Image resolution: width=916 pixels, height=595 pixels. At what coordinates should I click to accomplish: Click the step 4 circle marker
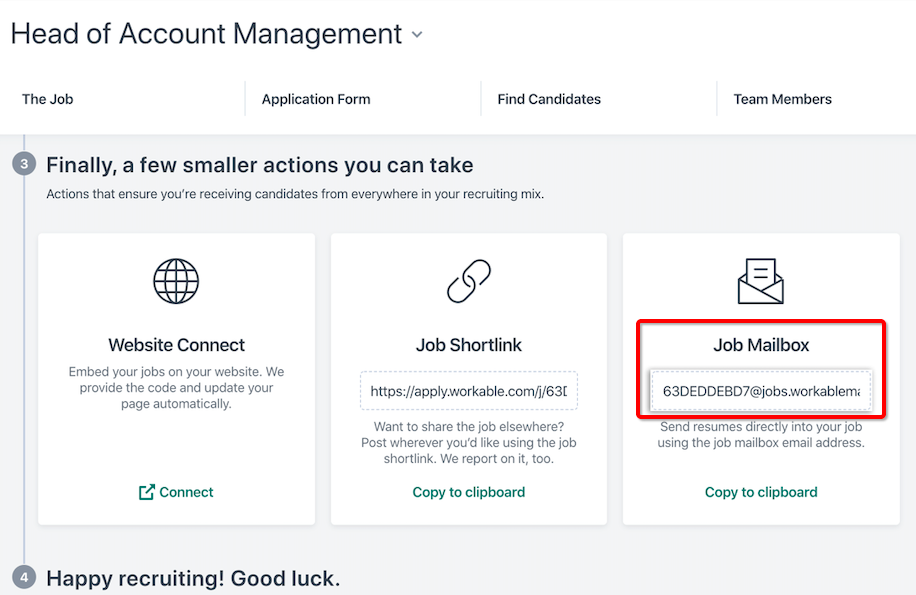24,578
